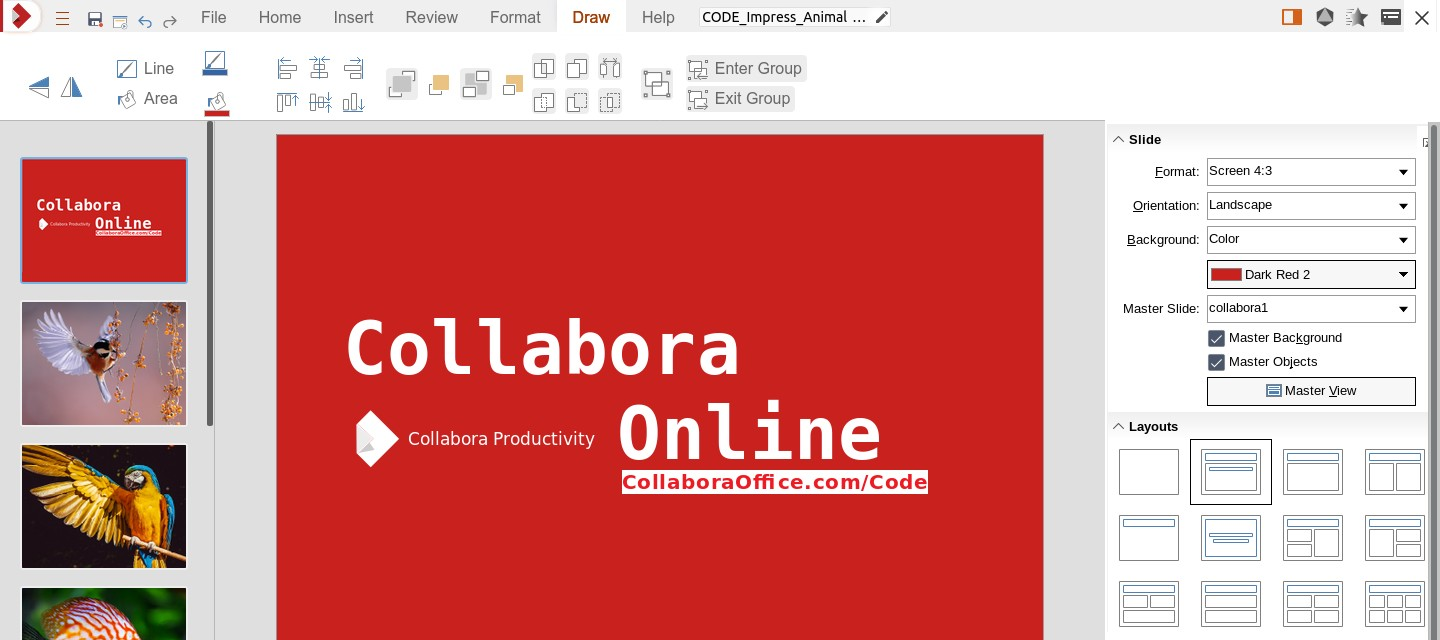Open the hamburger menu icon
The width and height of the screenshot is (1440, 640).
pos(62,19)
